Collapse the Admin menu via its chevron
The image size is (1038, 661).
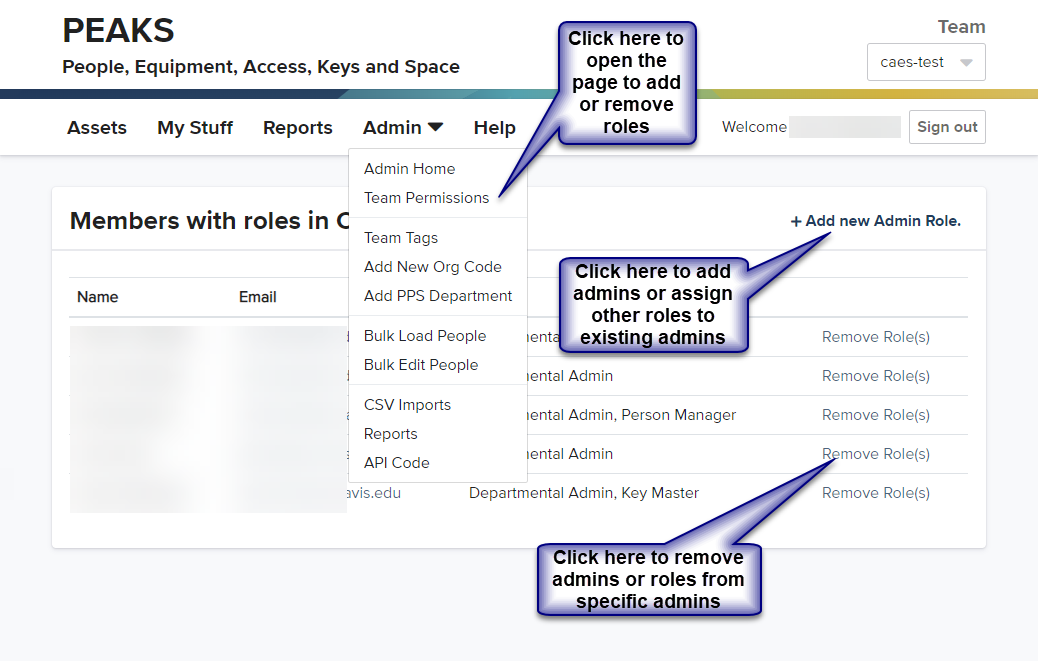(x=437, y=127)
